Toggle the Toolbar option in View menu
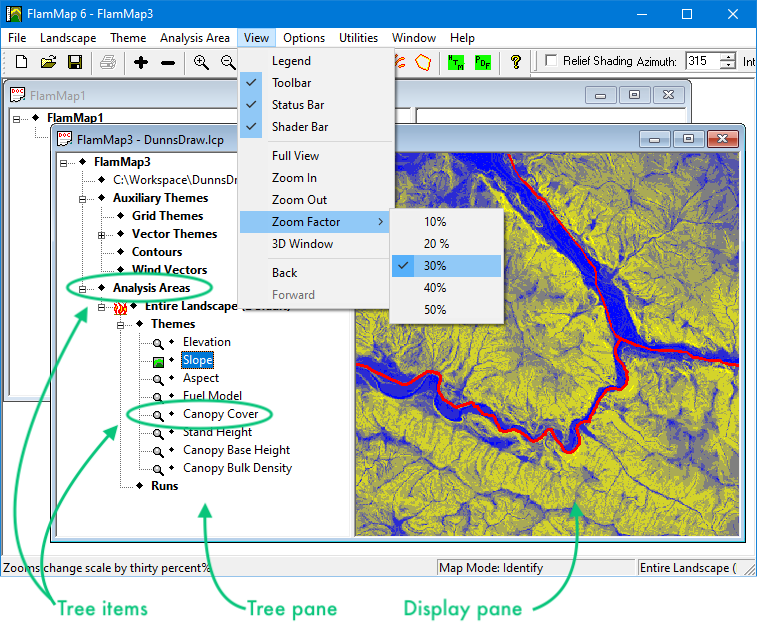This screenshot has width=757, height=641. coord(314,83)
